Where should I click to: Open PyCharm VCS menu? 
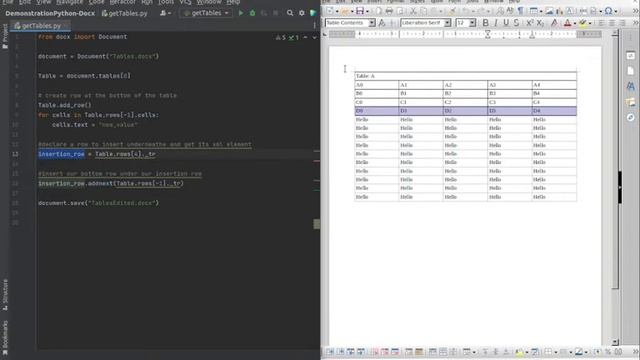(x=185, y=2)
